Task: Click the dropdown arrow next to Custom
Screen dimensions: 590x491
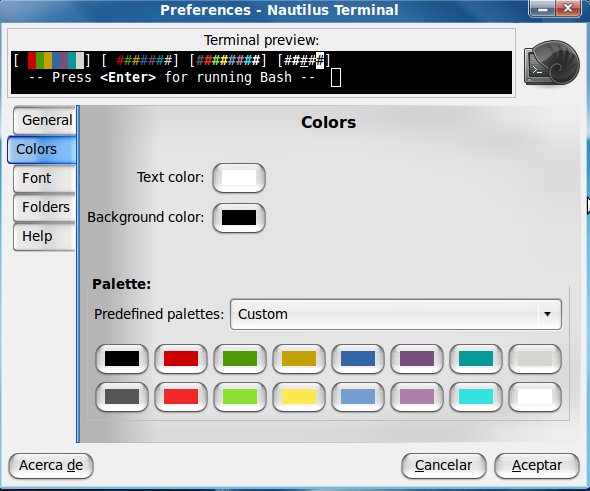Action: pos(547,314)
